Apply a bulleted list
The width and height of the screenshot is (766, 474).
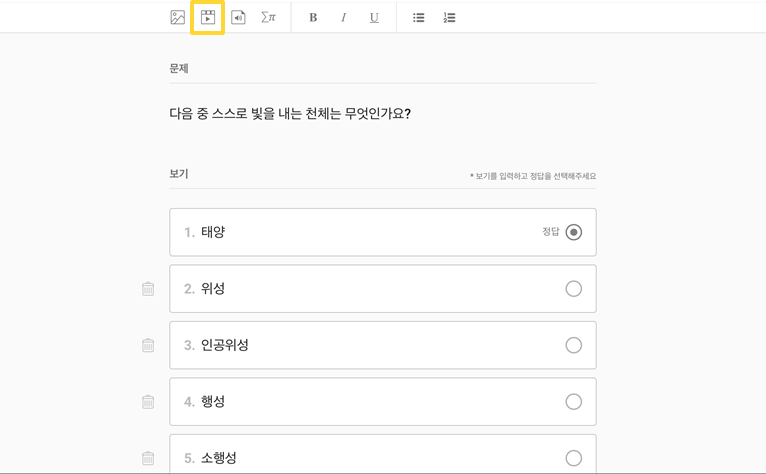419,18
